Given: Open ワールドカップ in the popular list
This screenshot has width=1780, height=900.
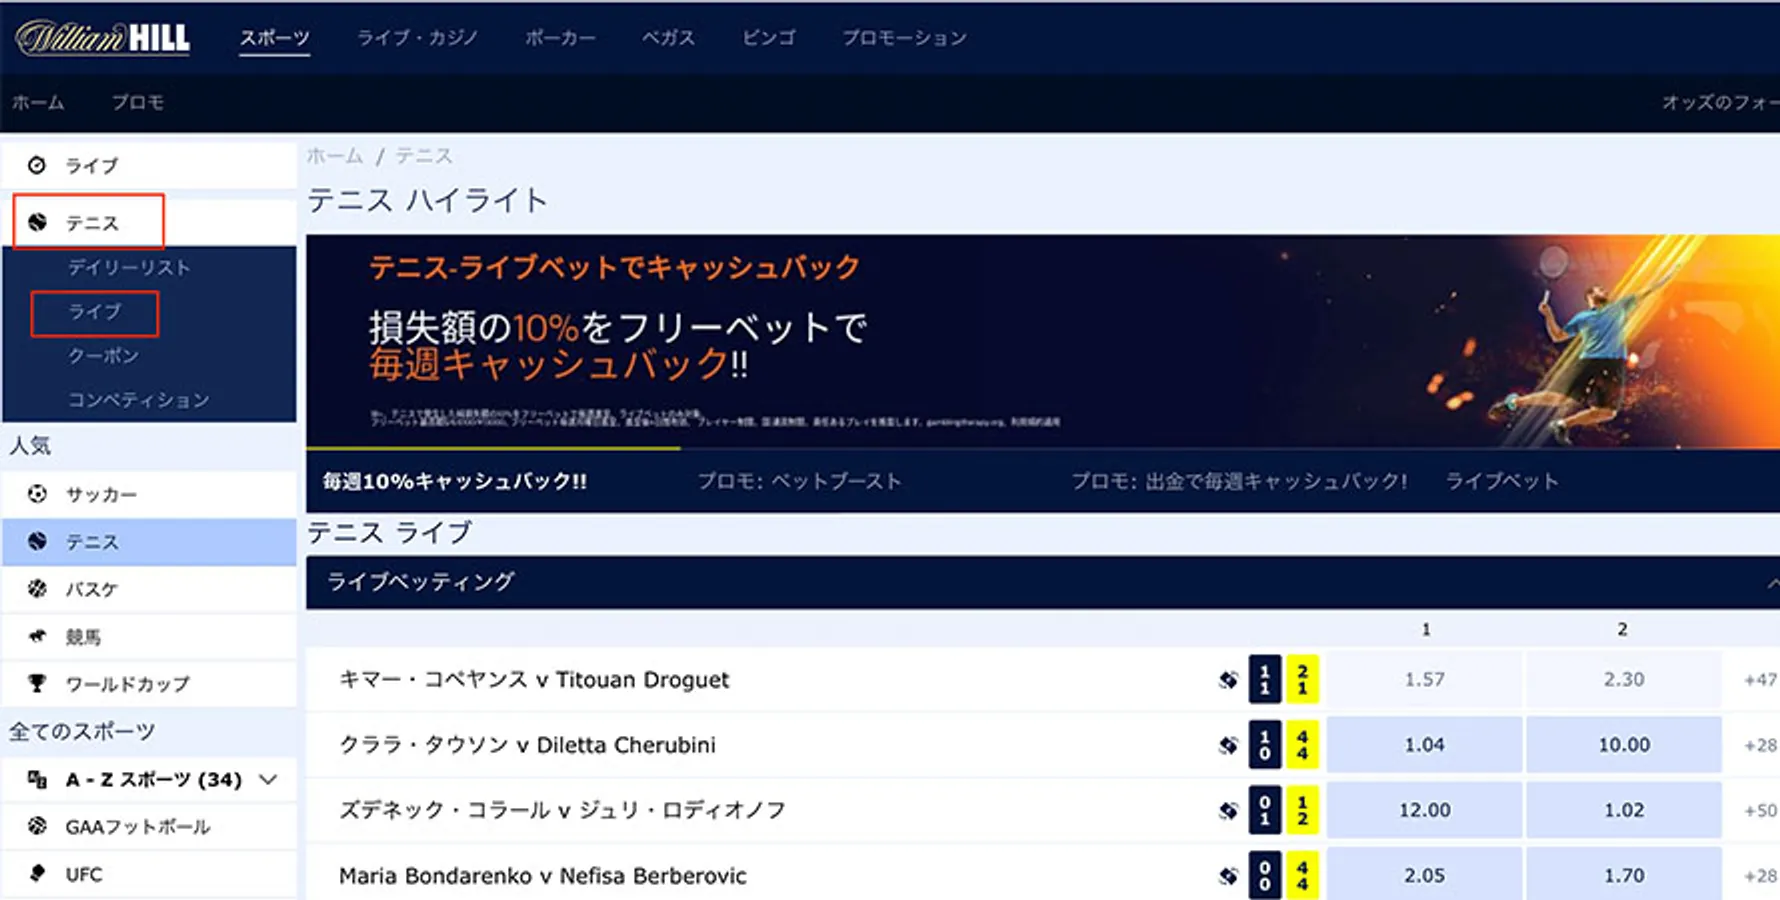Looking at the screenshot, I should click(149, 684).
